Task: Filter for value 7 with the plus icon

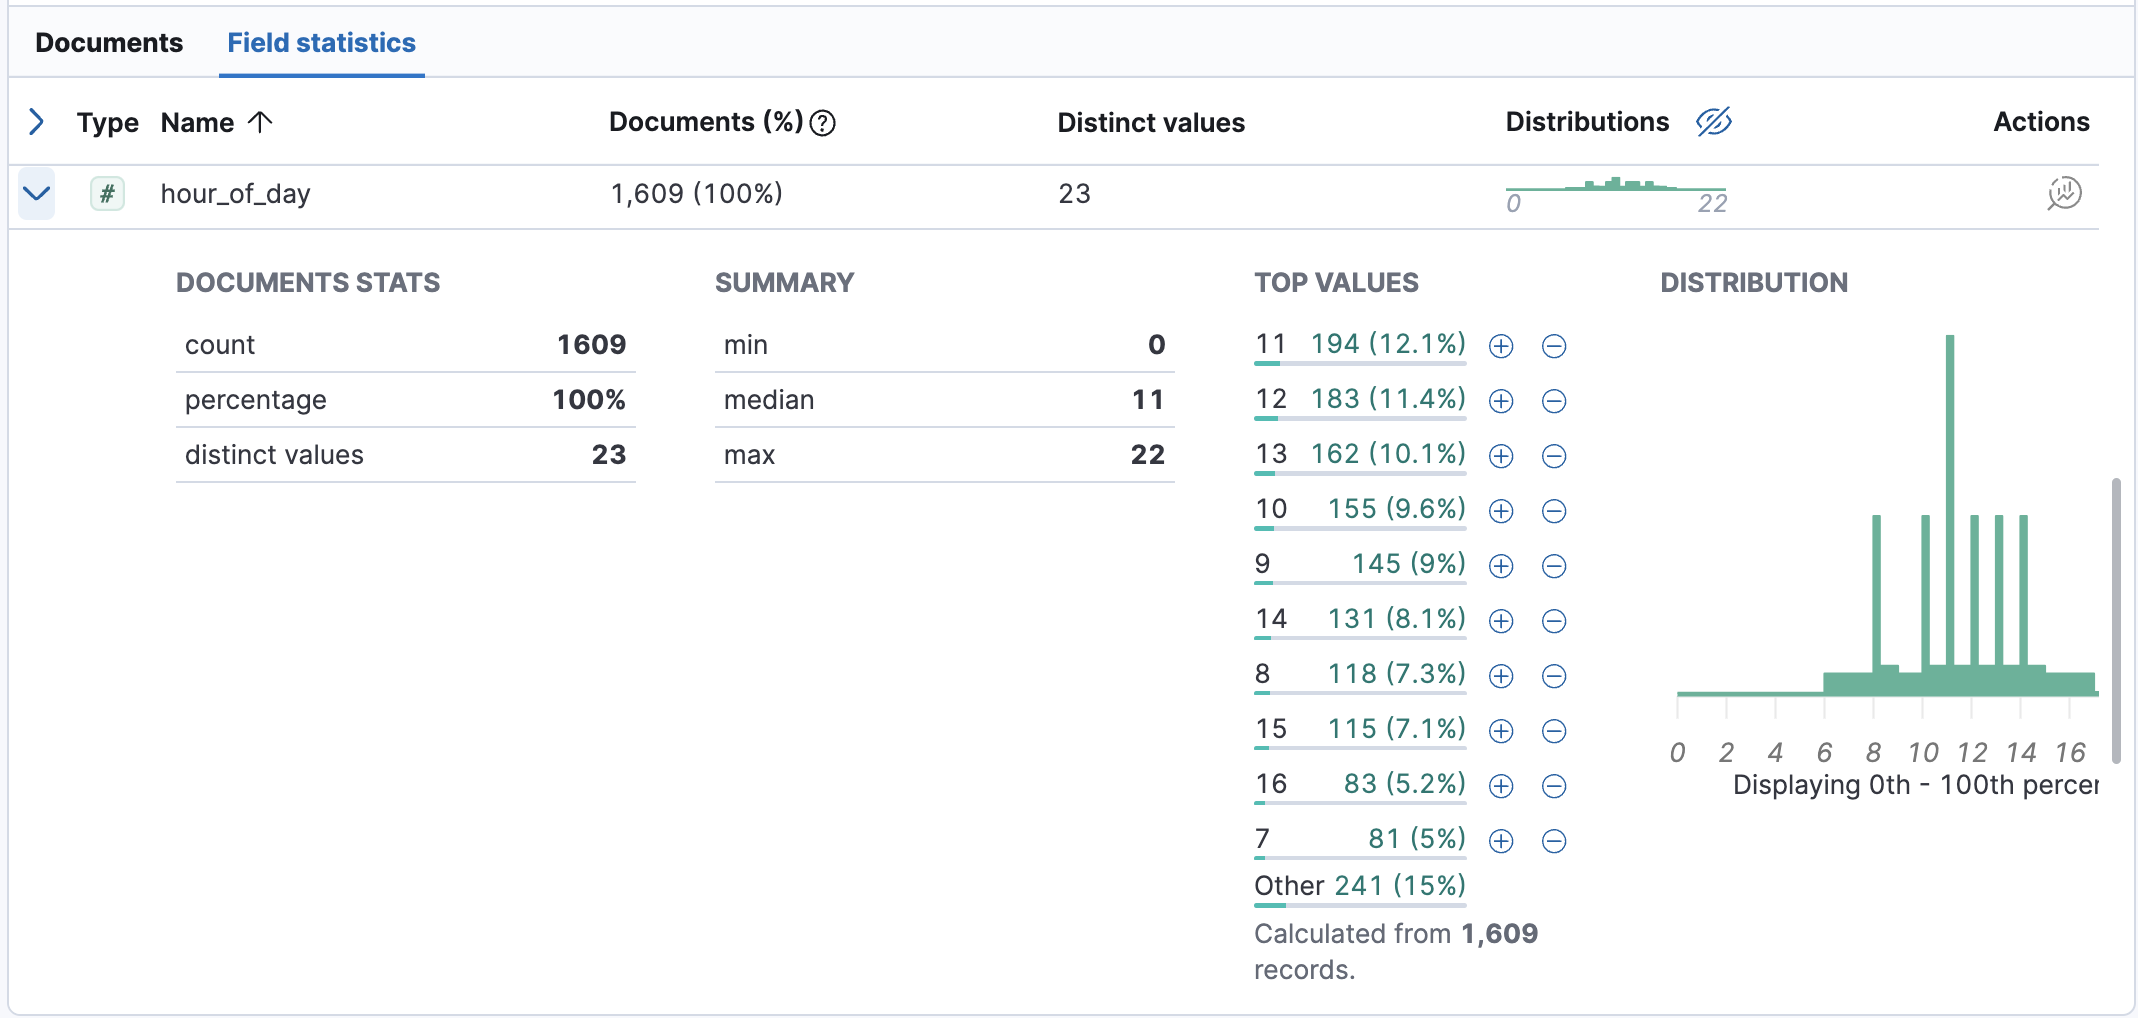Action: tap(1500, 841)
